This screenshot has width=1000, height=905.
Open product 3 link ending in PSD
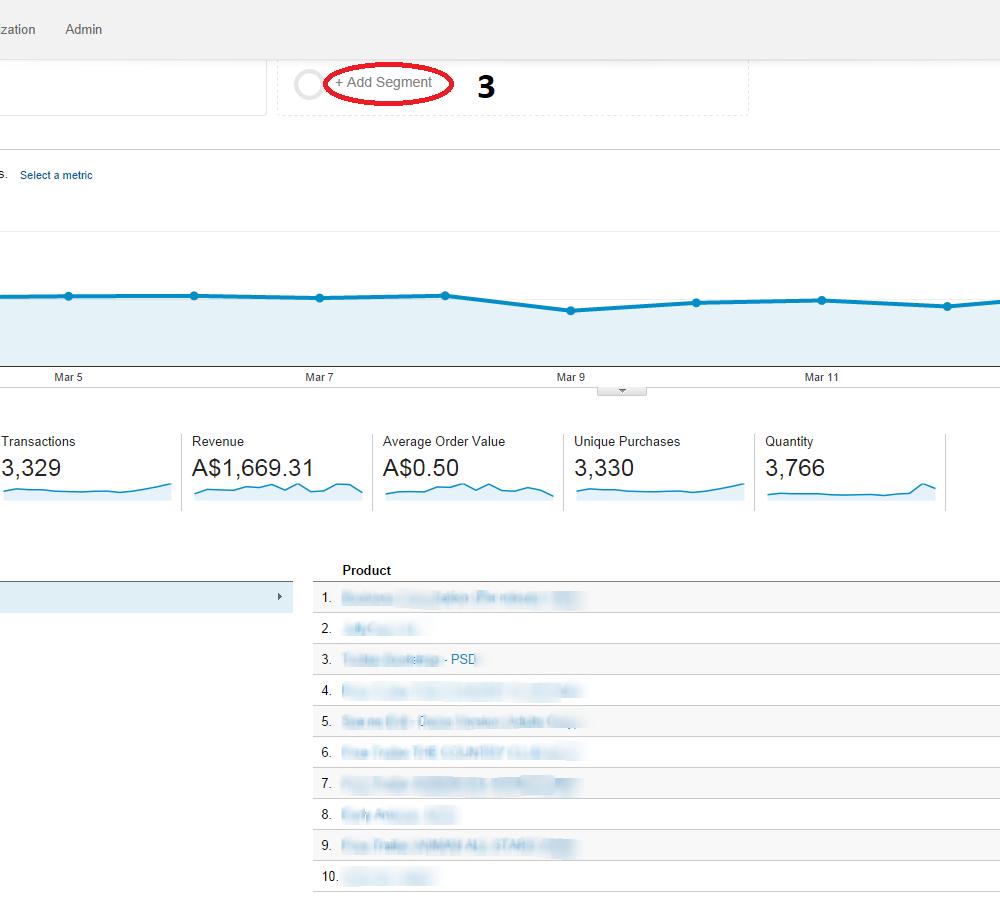tap(412, 659)
